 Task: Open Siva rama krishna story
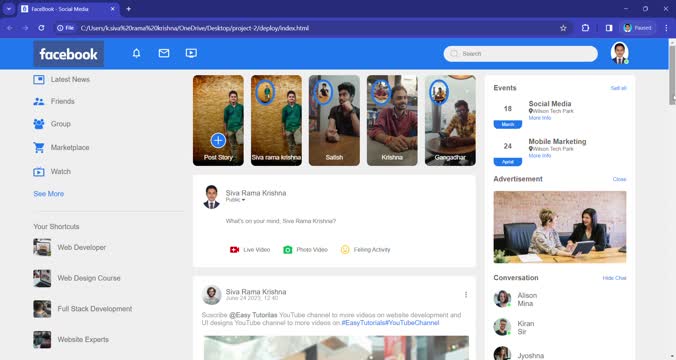click(276, 120)
